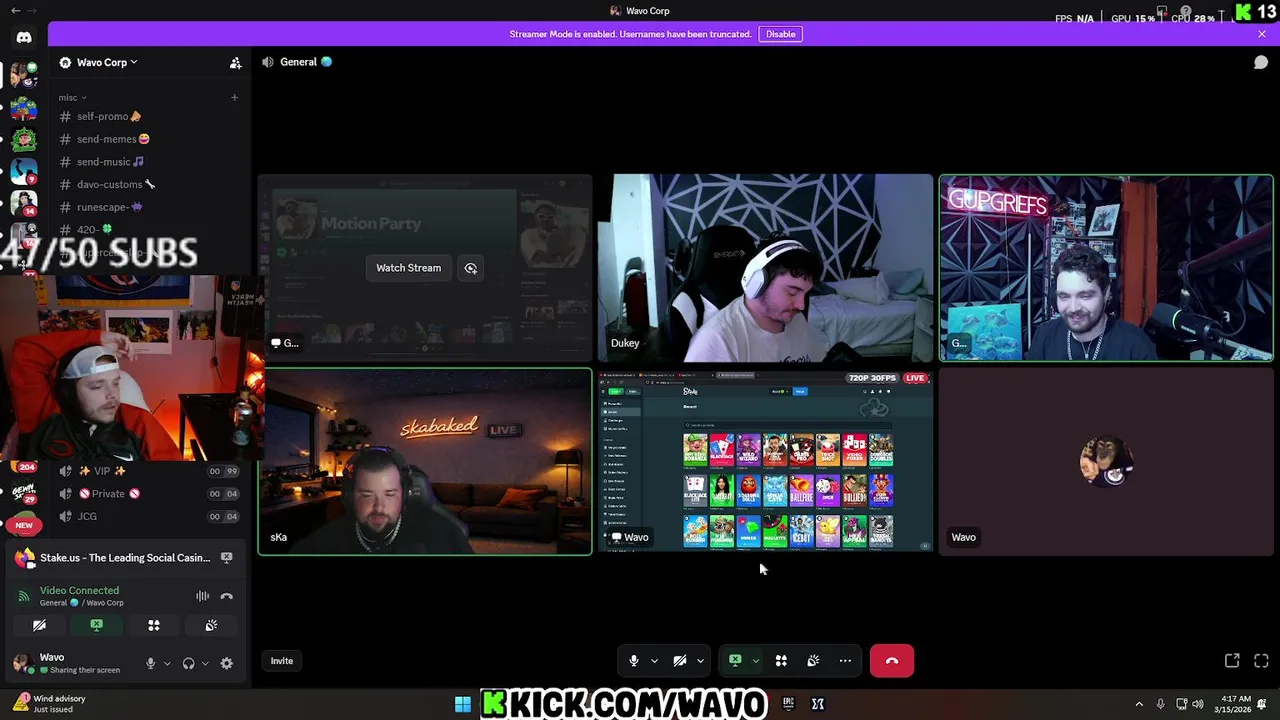
Task: Disconnect using the phone icon in voice panel
Action: 227,596
